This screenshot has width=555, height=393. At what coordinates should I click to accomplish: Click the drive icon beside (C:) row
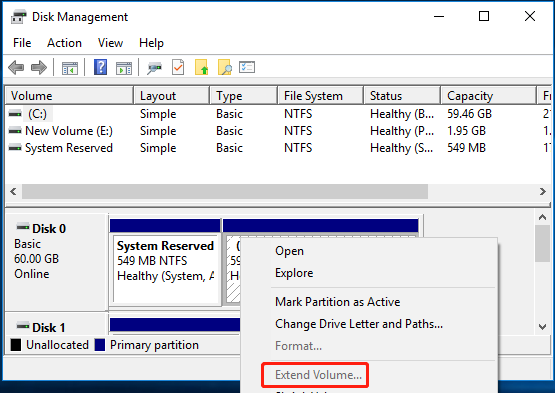15,114
